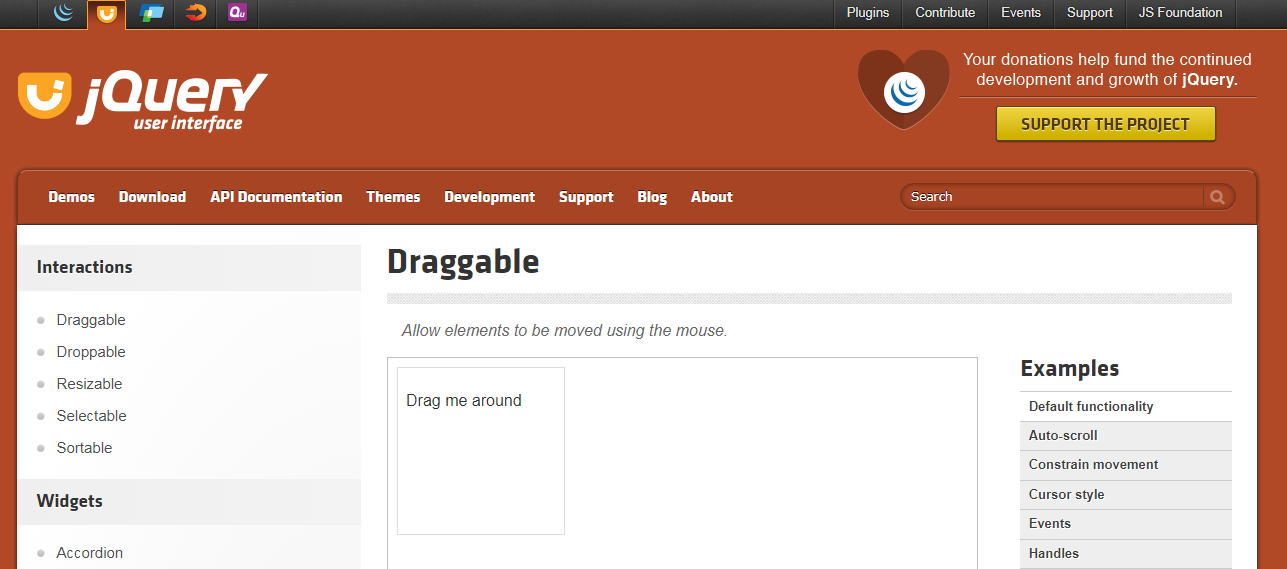
Task: Click the jQuery UI logo
Action: click(x=142, y=101)
